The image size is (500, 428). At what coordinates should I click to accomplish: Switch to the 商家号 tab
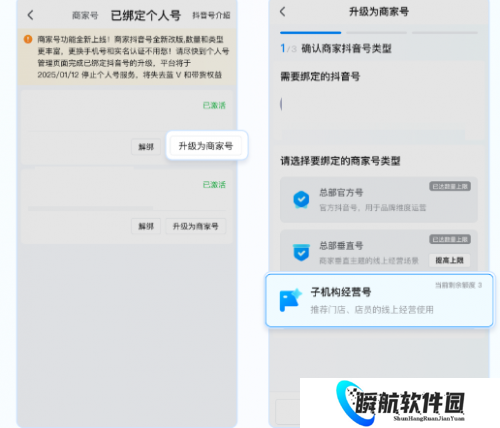[85, 15]
